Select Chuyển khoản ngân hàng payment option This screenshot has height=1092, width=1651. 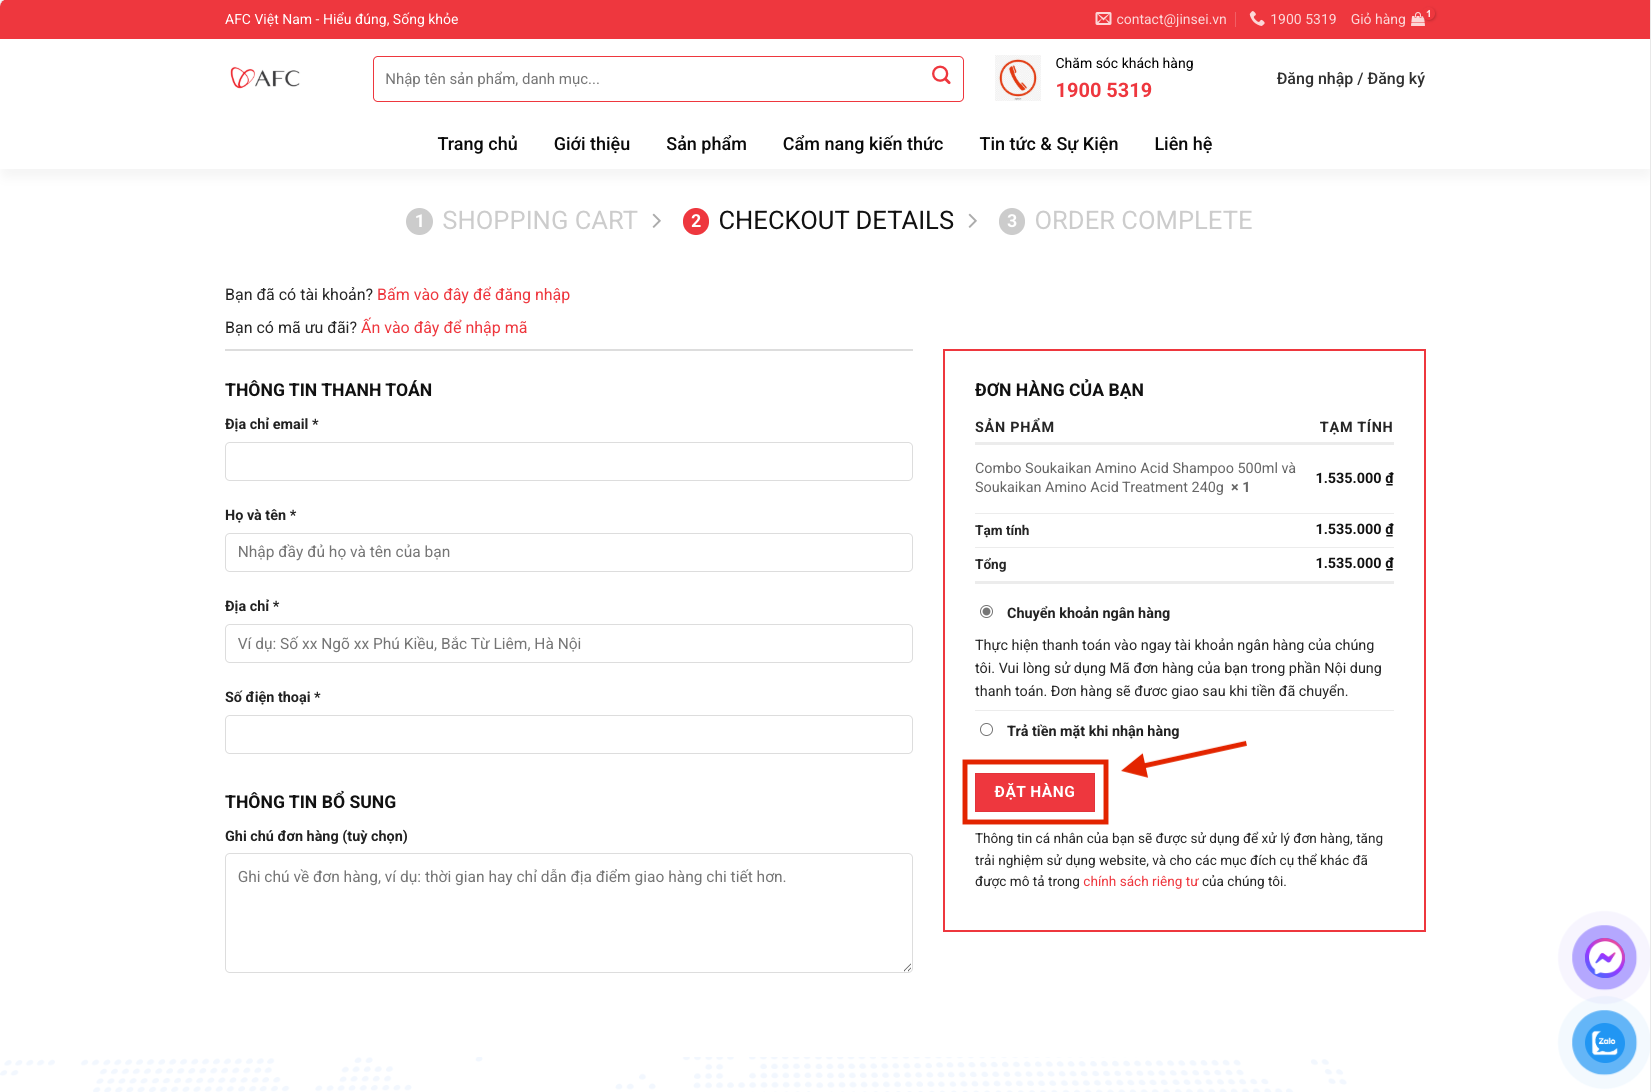click(x=987, y=612)
